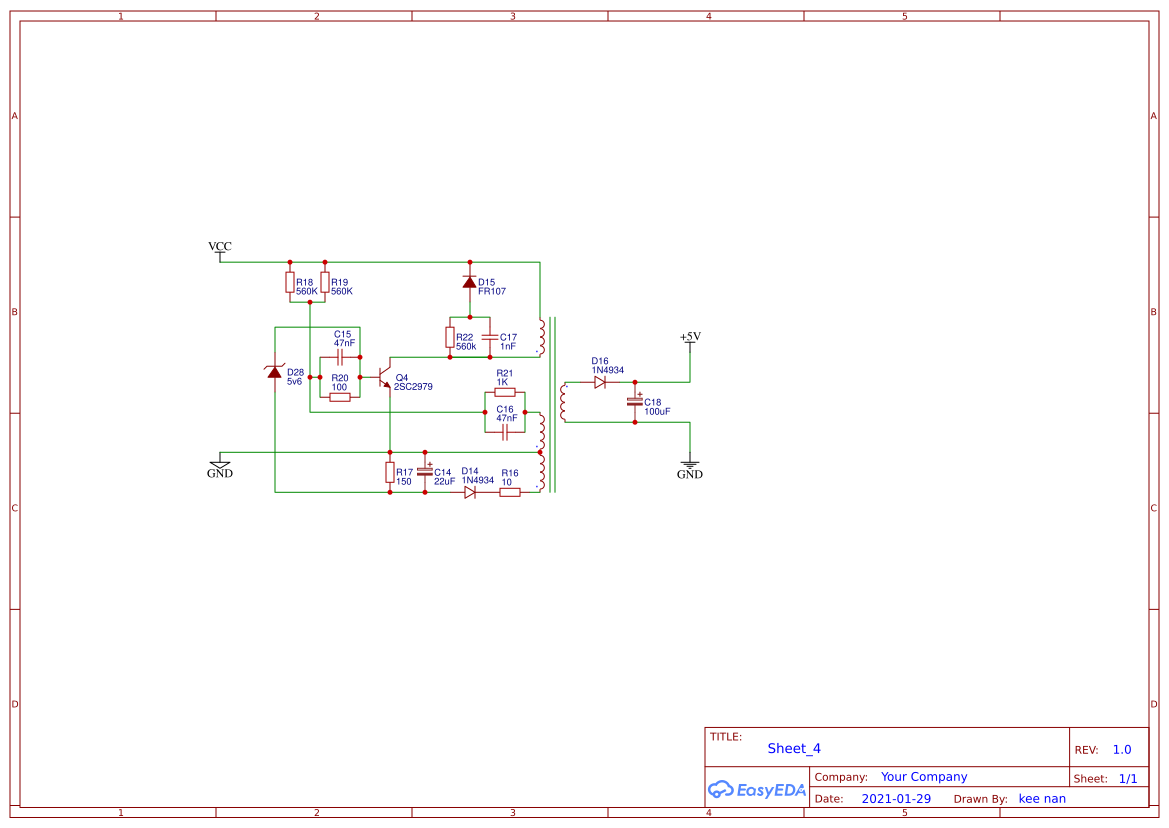Click the VCC net label
The height and width of the screenshot is (828, 1169).
[x=219, y=246]
